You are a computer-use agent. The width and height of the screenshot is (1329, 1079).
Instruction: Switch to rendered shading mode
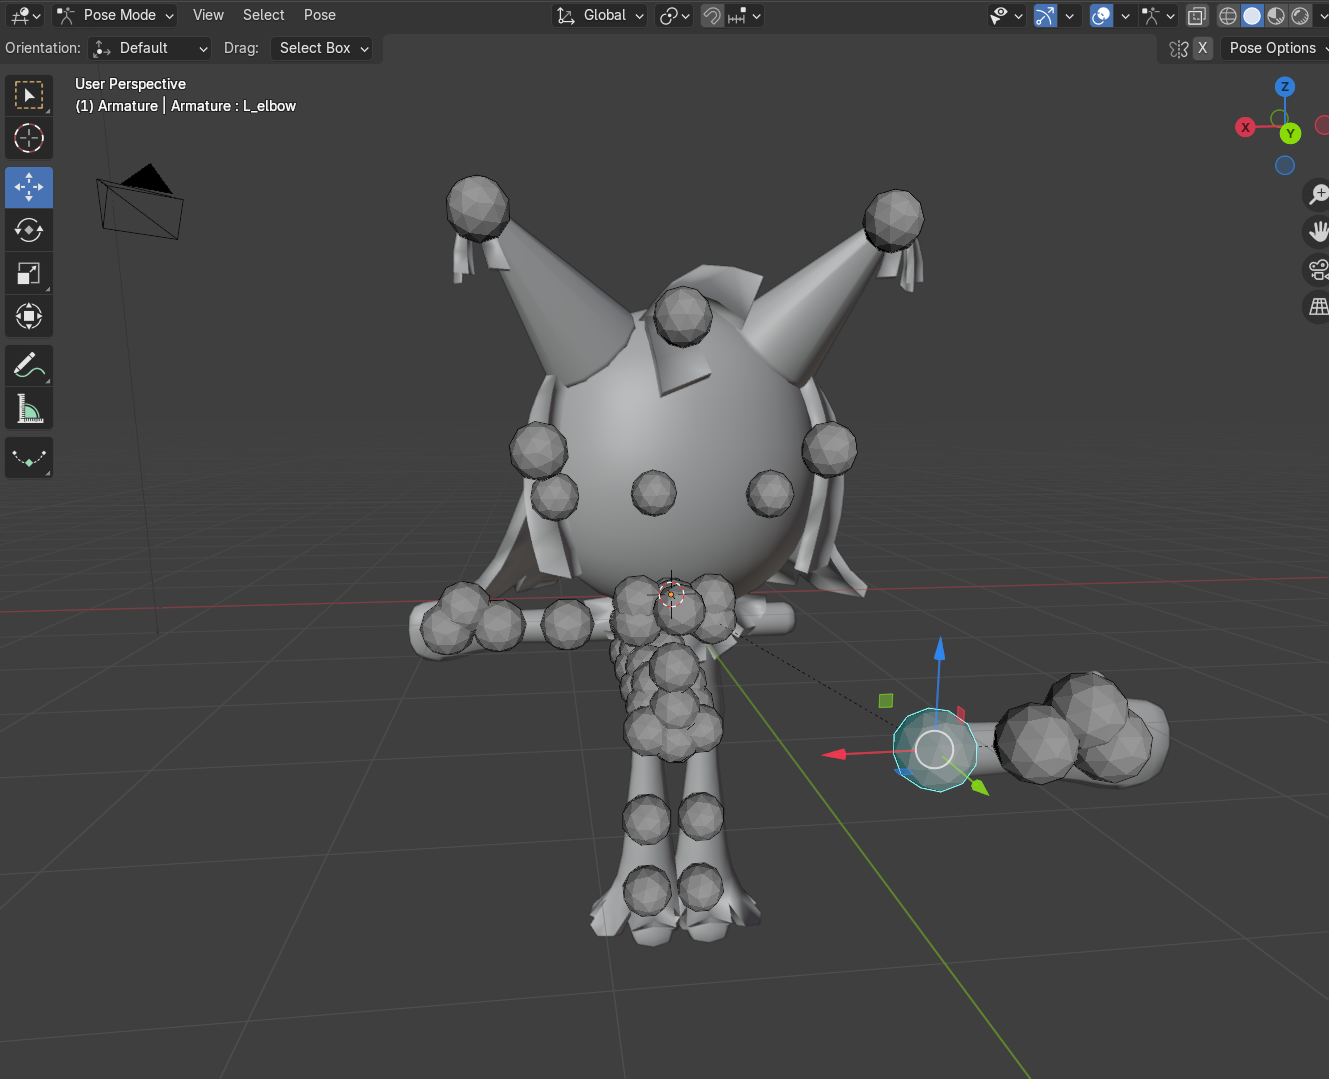tap(1300, 15)
